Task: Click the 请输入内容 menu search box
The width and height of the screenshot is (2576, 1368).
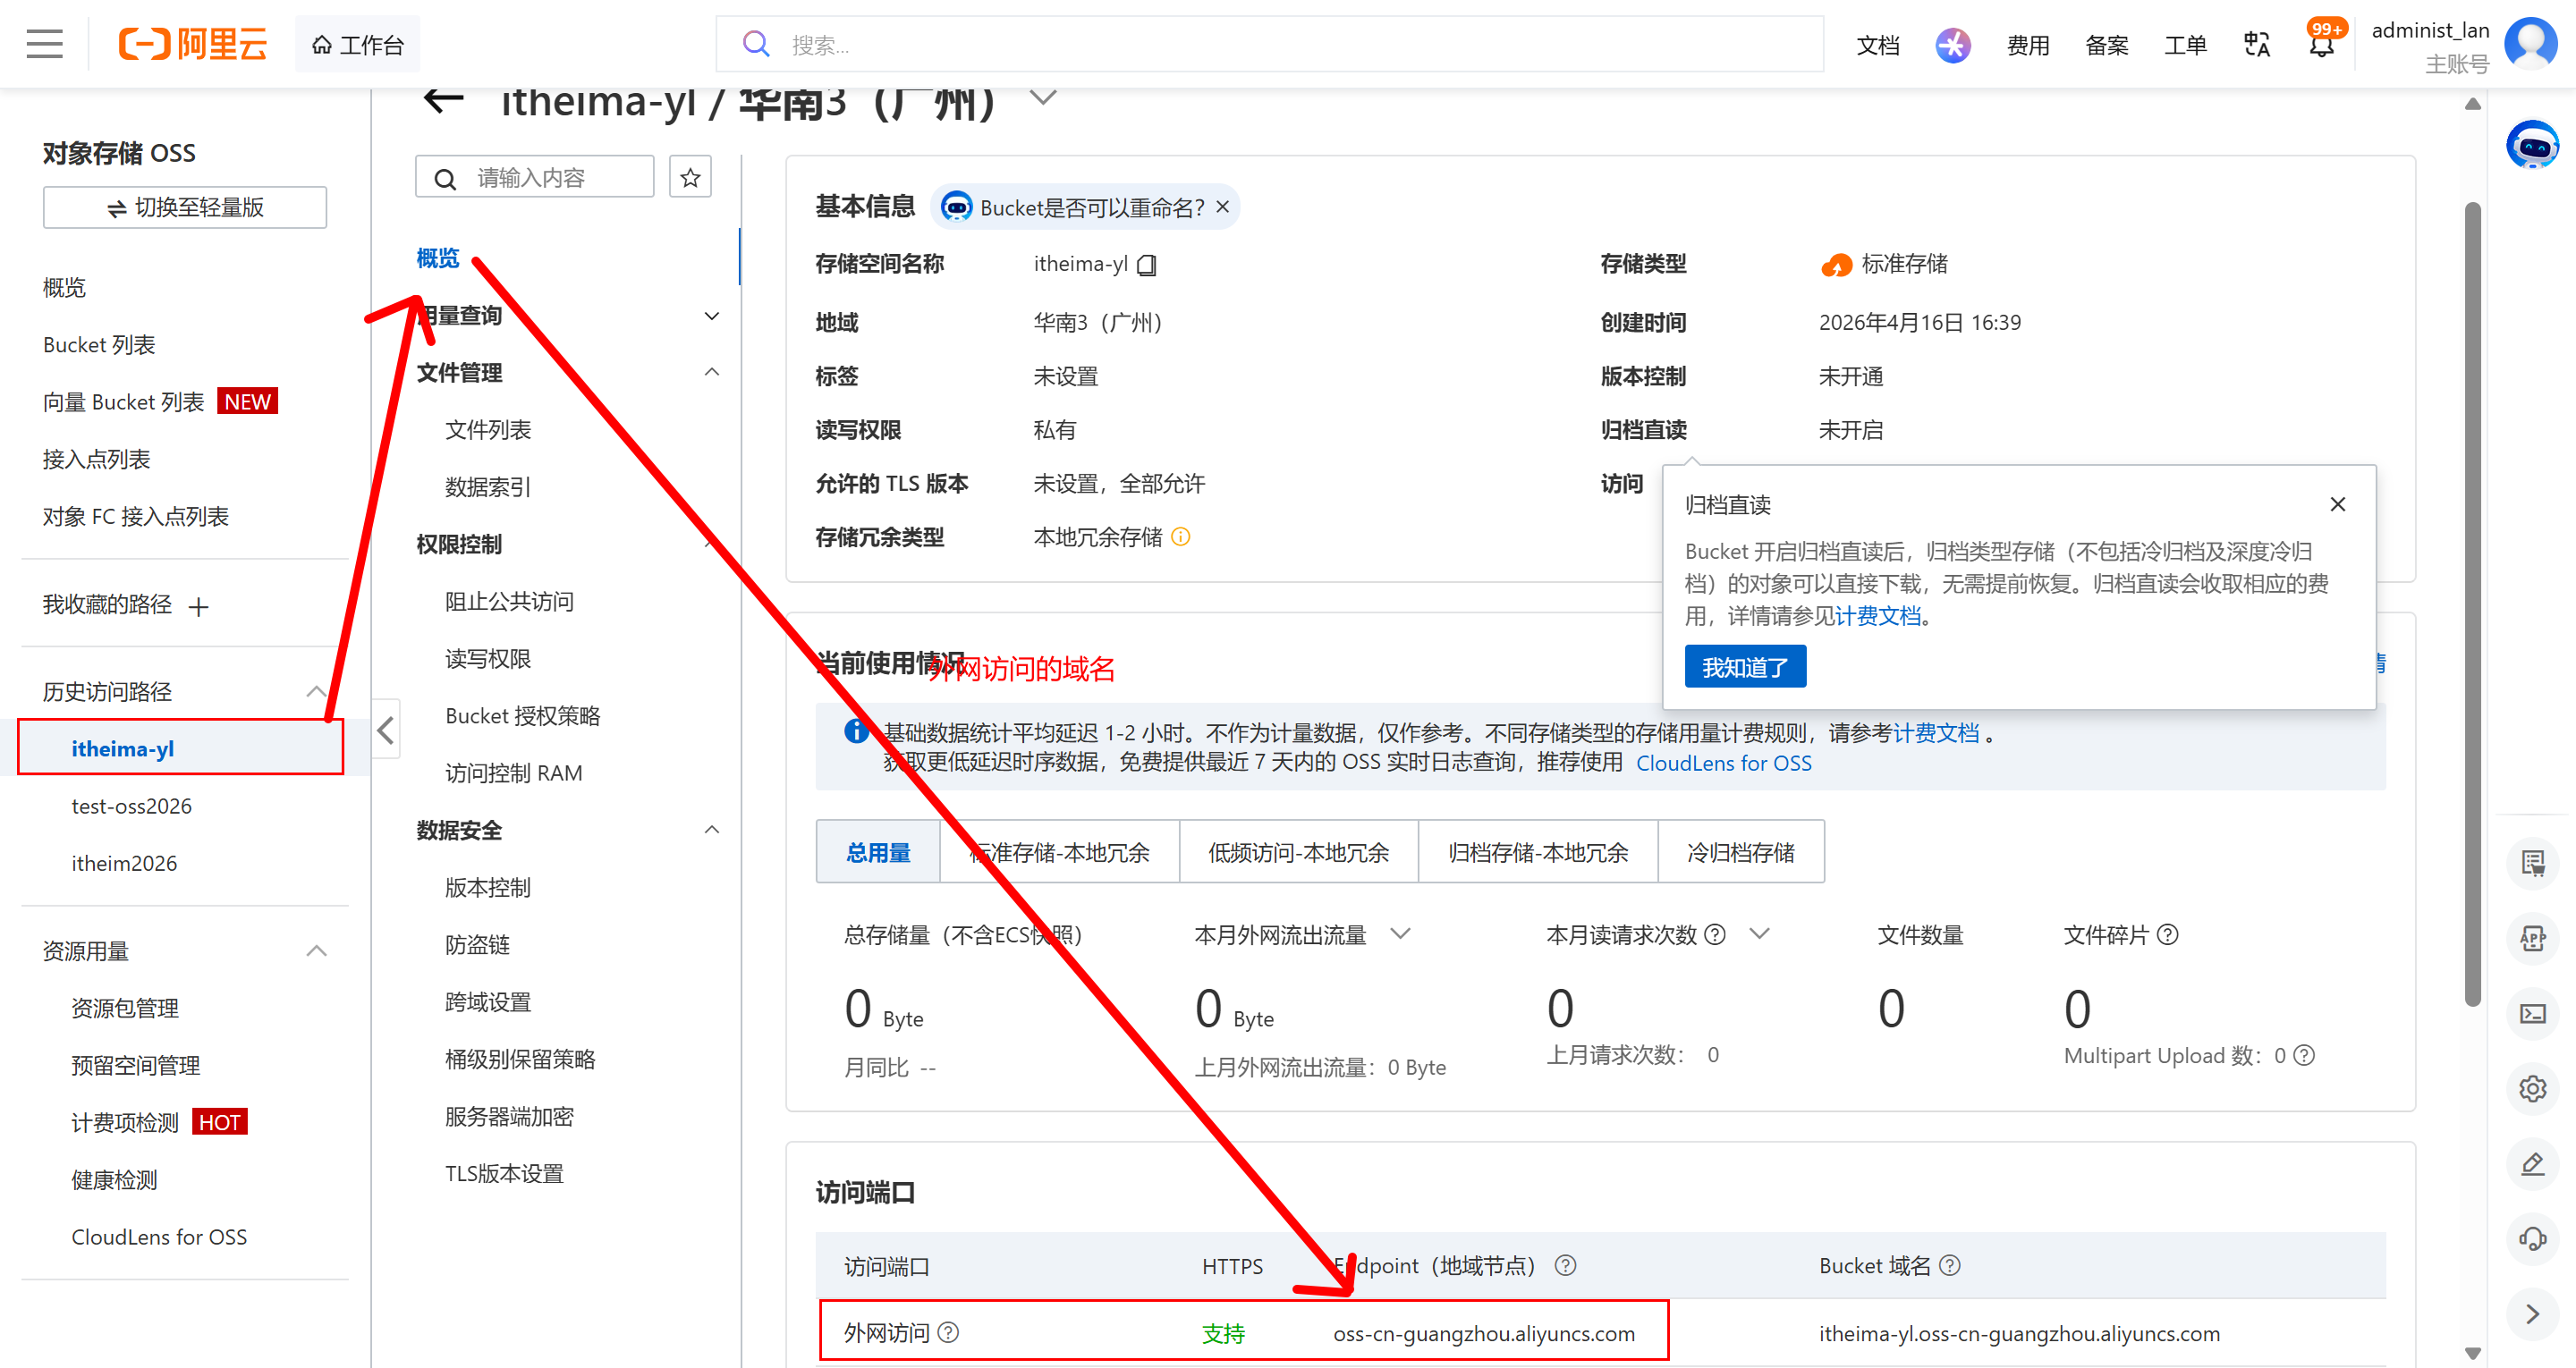Action: [535, 177]
